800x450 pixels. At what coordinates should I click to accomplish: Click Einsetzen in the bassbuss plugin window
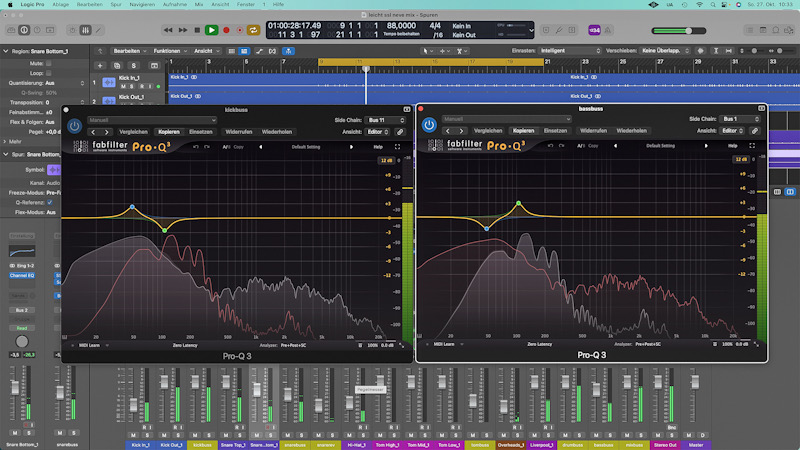pyautogui.click(x=555, y=131)
